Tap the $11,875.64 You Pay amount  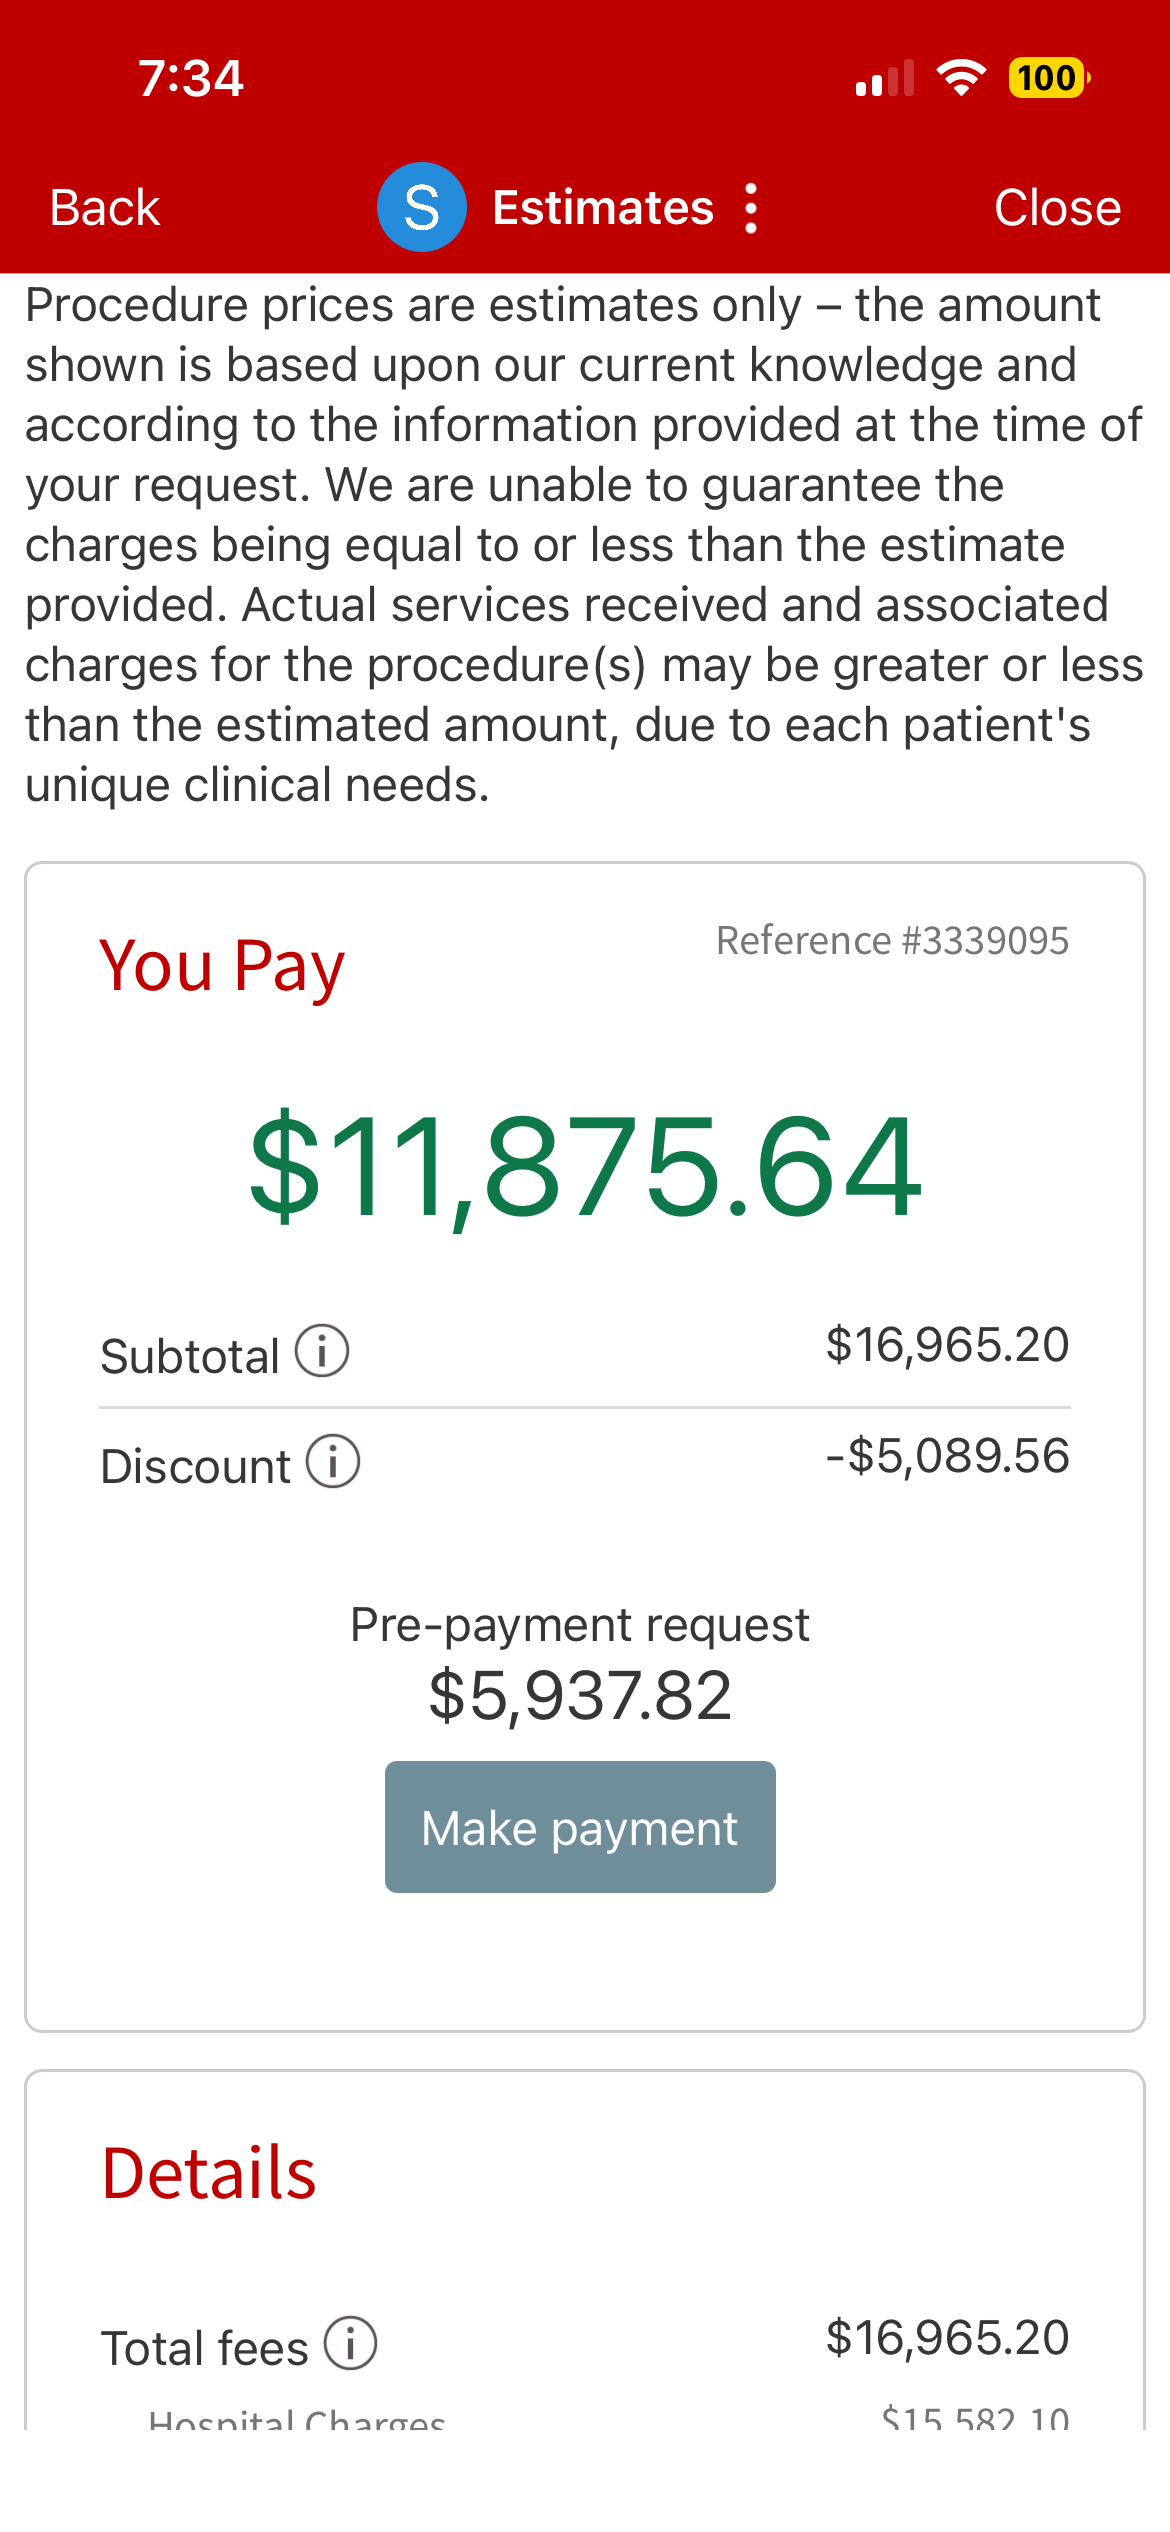click(585, 1168)
